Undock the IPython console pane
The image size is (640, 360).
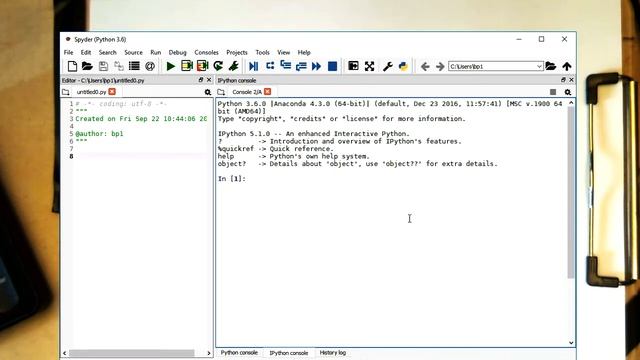tap(563, 80)
